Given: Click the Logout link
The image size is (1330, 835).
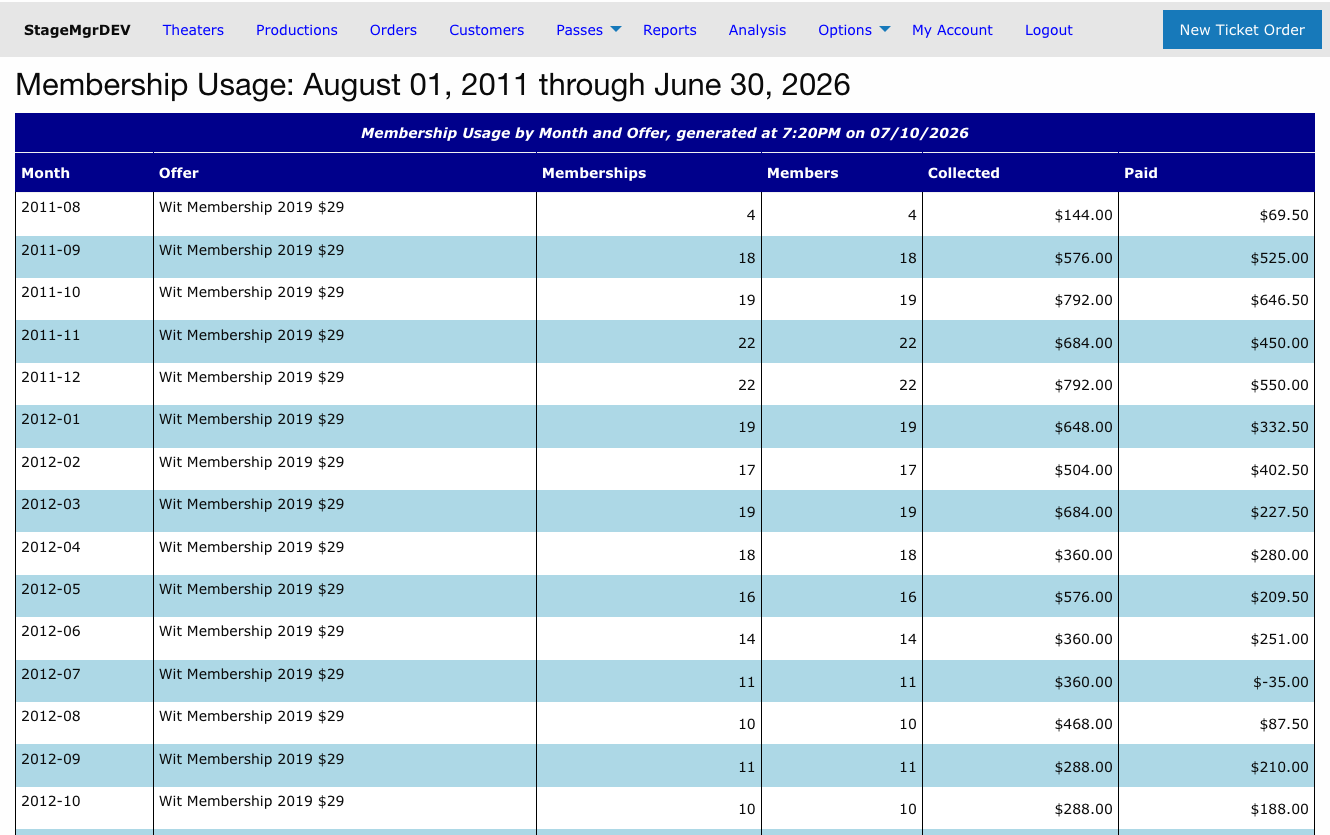Looking at the screenshot, I should pos(1048,30).
